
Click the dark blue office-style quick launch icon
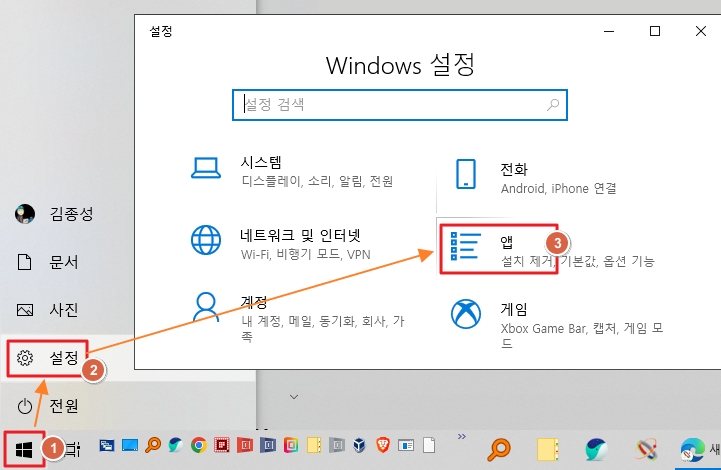coord(268,445)
